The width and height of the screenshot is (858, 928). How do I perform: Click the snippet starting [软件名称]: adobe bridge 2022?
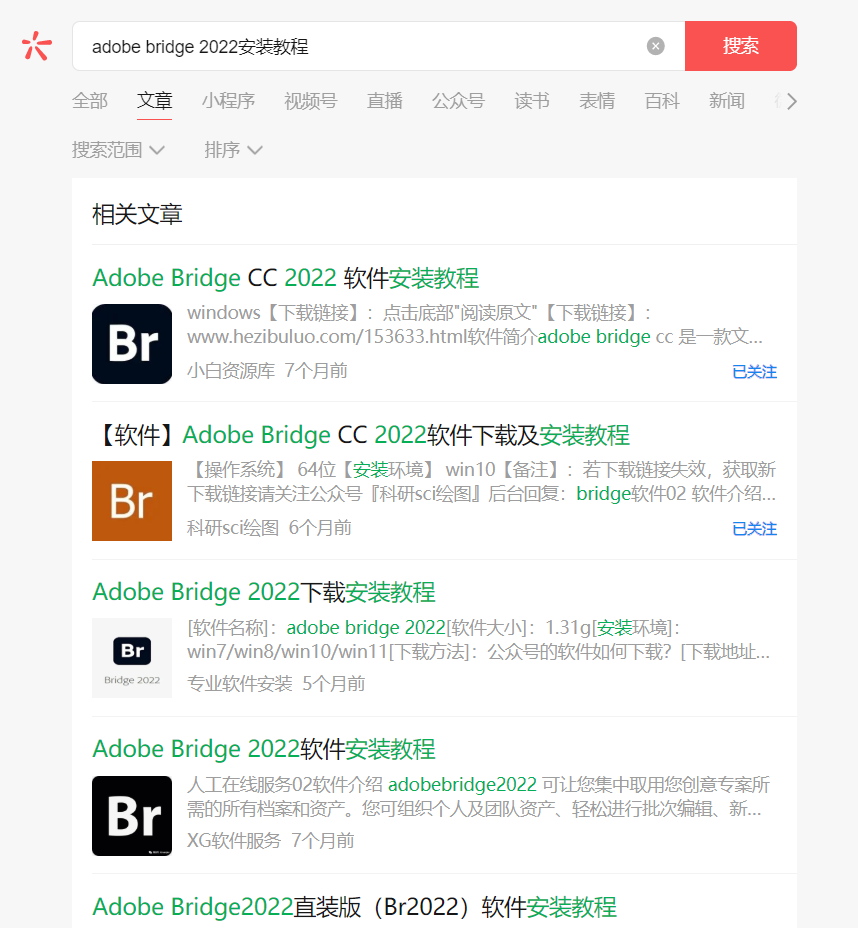[479, 639]
